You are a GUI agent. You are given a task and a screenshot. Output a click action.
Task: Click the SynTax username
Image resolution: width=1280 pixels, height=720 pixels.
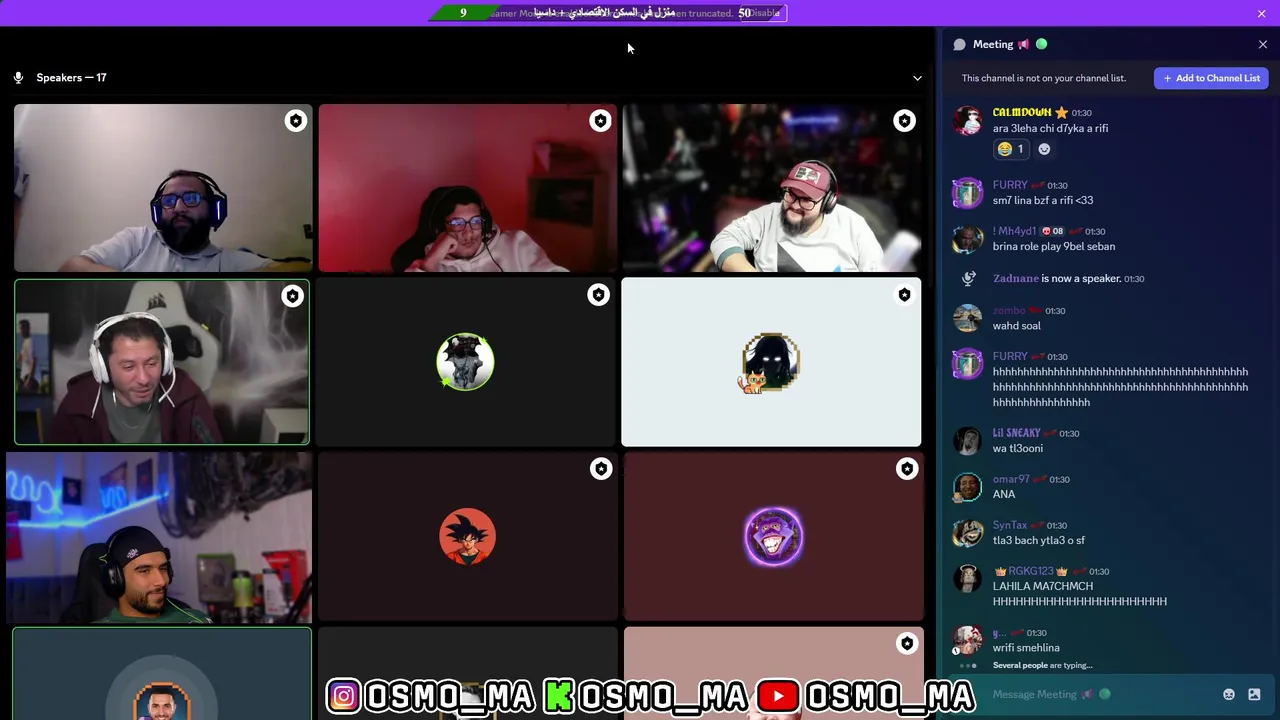pos(1010,525)
